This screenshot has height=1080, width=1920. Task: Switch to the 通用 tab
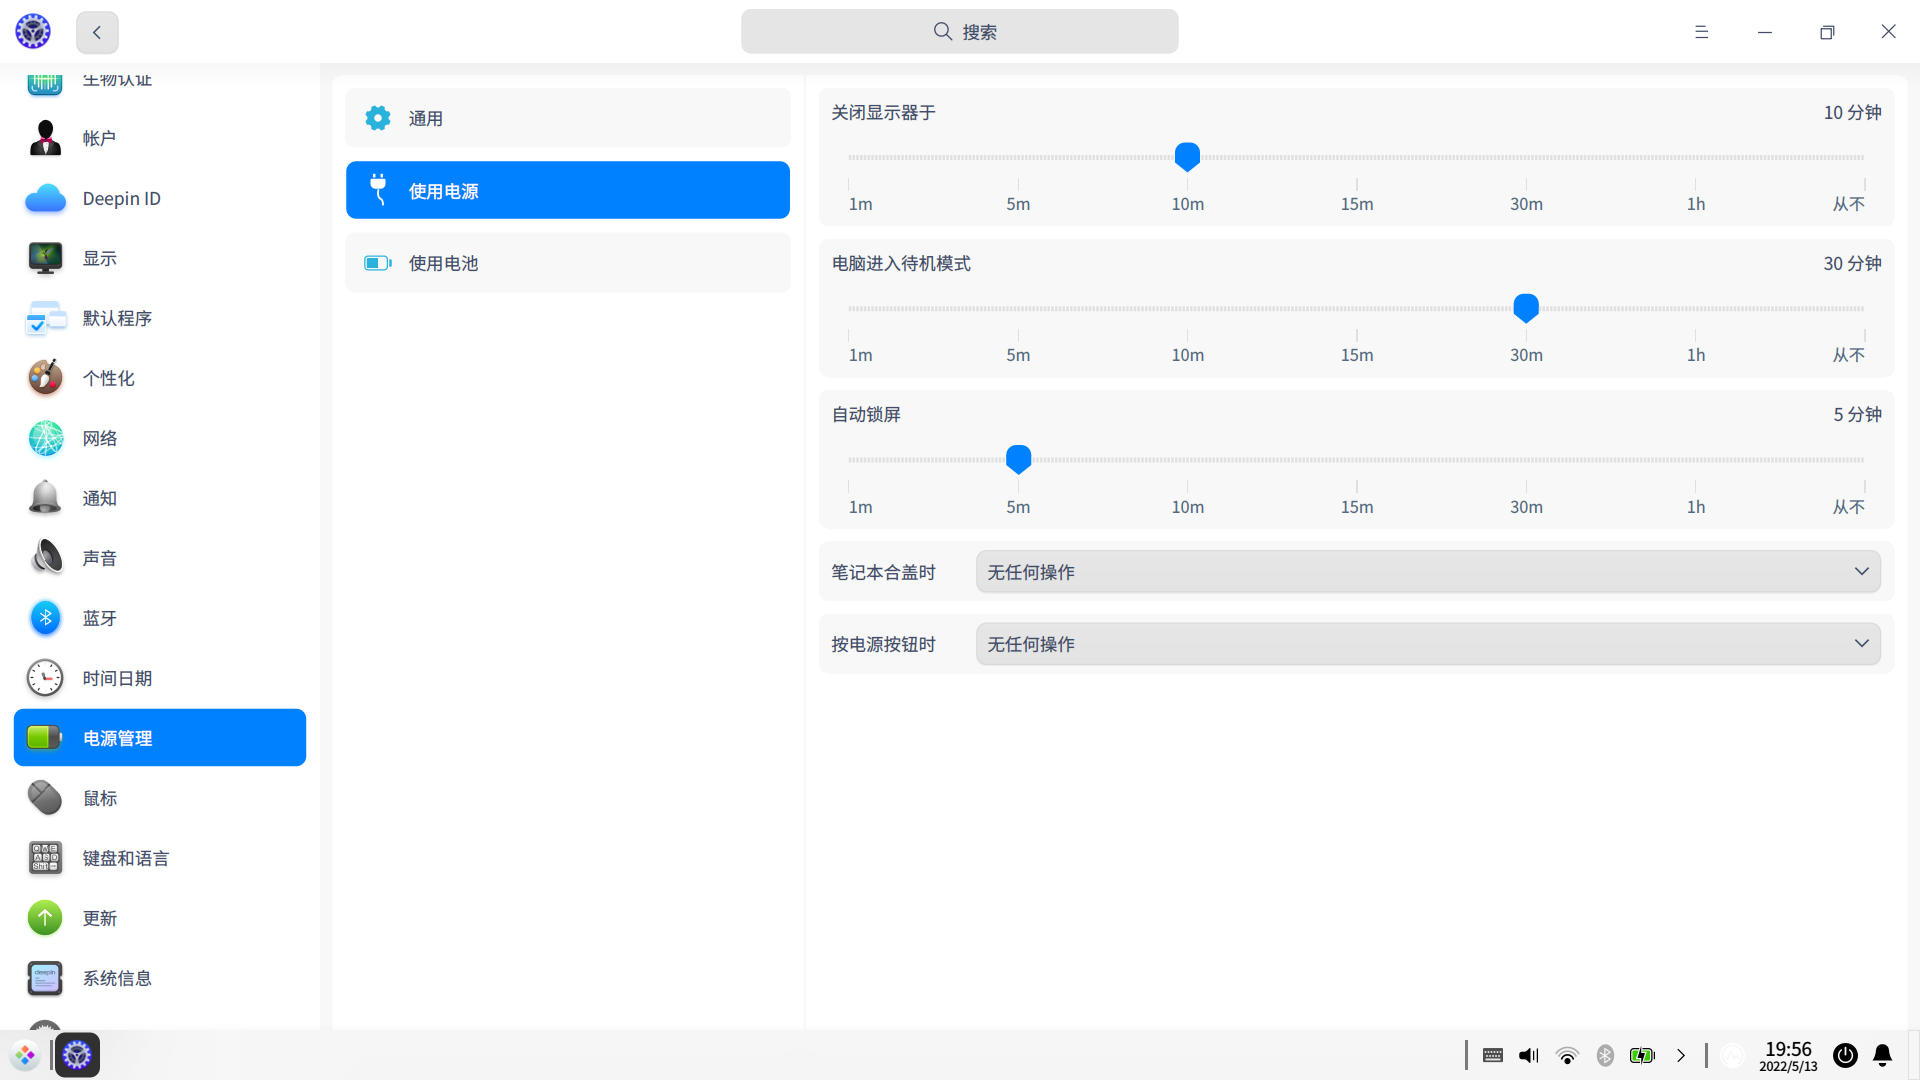pos(567,117)
